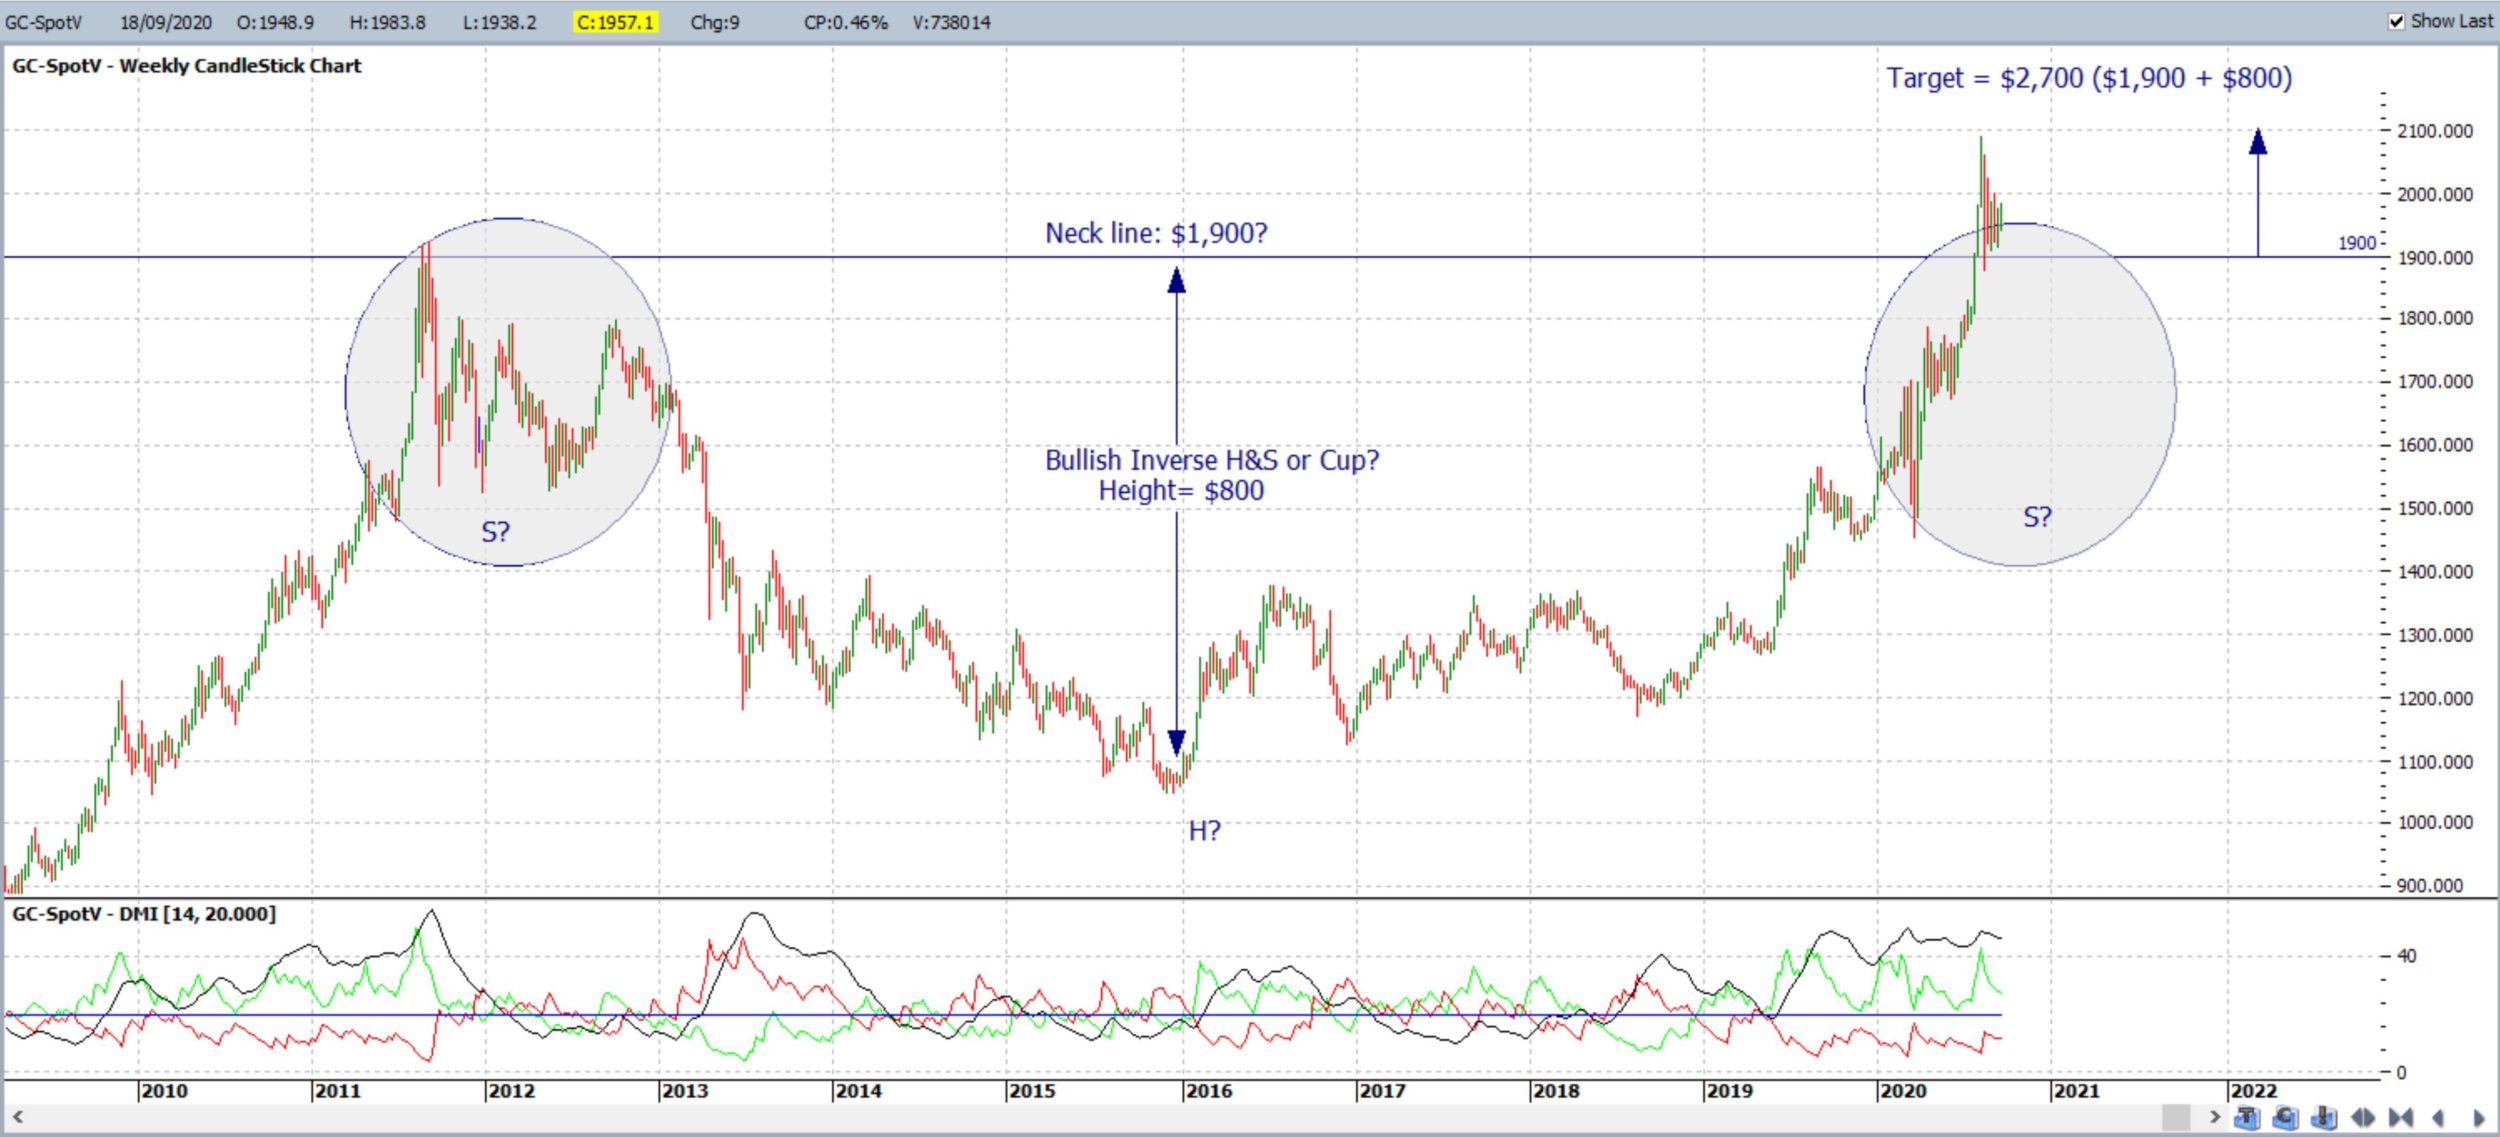Click the right 'S?' shoulder label
The image size is (2500, 1137).
tap(2037, 517)
